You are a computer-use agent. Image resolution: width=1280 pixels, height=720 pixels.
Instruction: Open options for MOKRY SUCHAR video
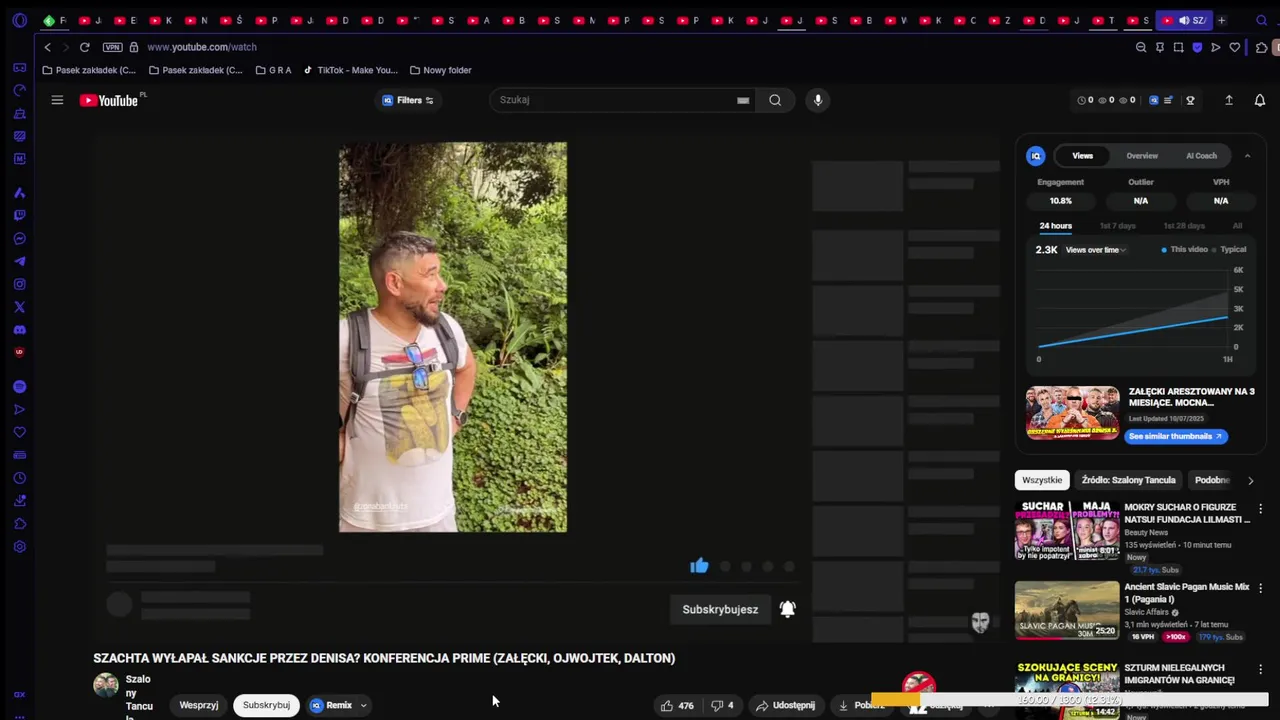[1260, 509]
